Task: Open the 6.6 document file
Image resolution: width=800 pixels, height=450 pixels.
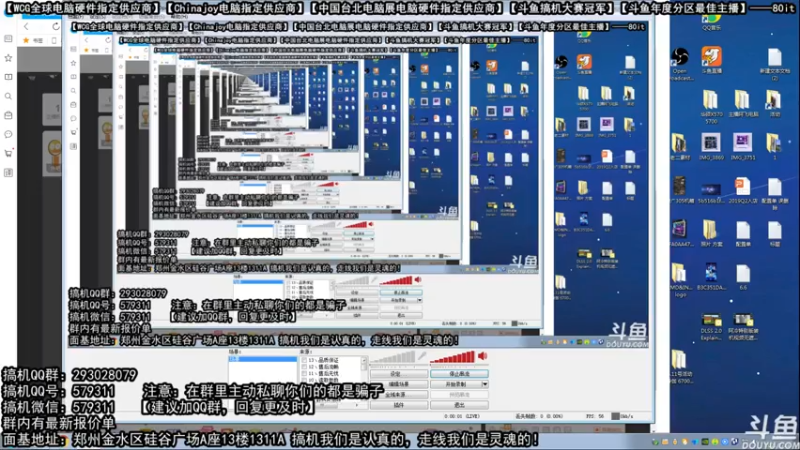Action: (x=742, y=278)
